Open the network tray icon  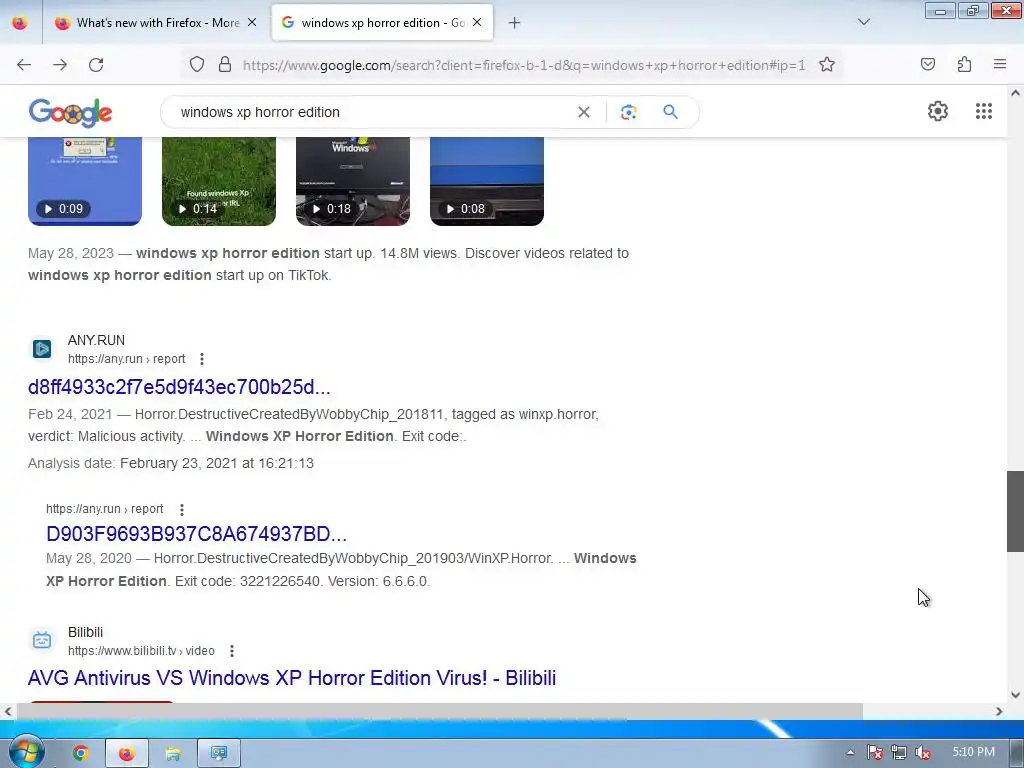click(x=899, y=753)
